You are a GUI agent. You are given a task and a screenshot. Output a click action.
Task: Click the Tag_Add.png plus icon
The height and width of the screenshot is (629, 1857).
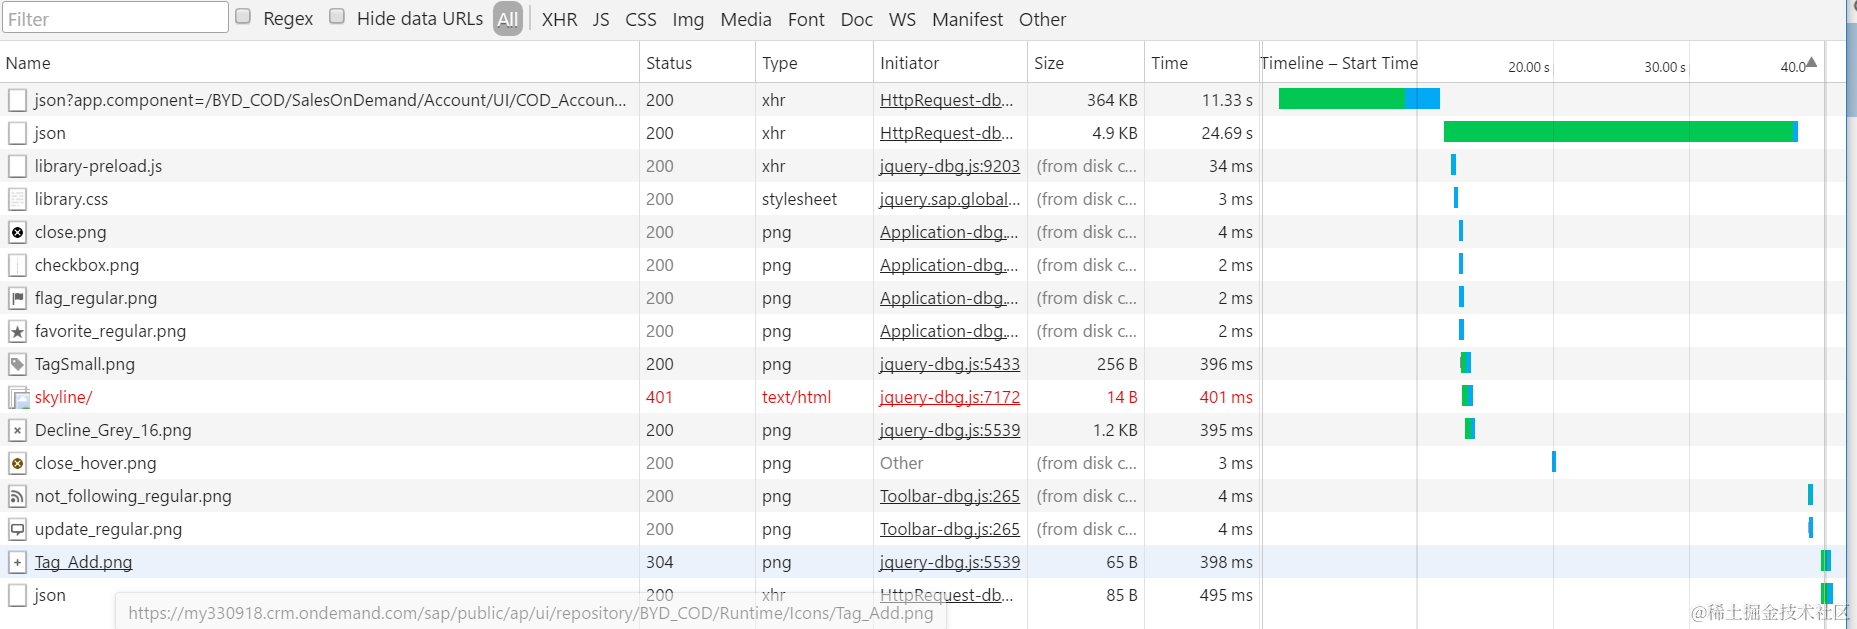tap(17, 562)
